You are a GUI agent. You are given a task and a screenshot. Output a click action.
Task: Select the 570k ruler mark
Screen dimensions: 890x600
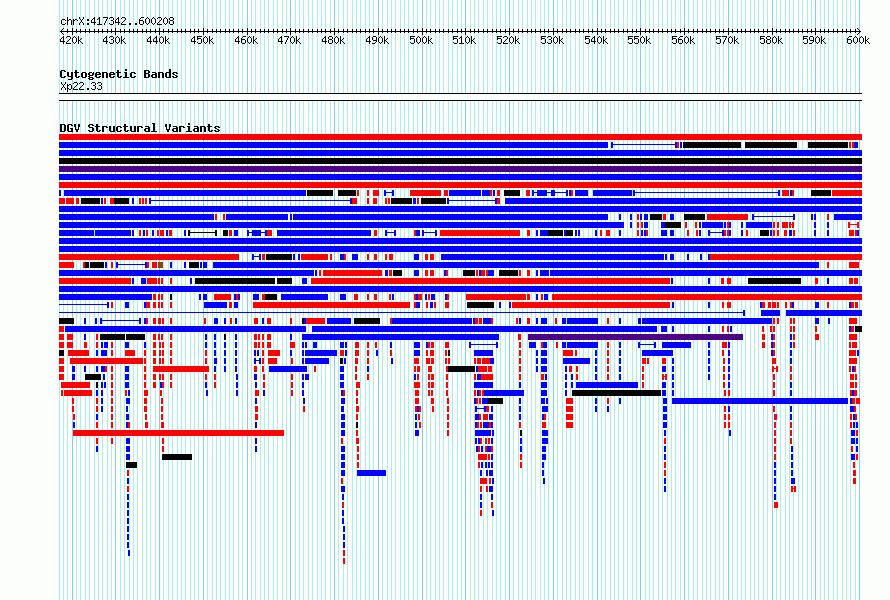click(727, 40)
